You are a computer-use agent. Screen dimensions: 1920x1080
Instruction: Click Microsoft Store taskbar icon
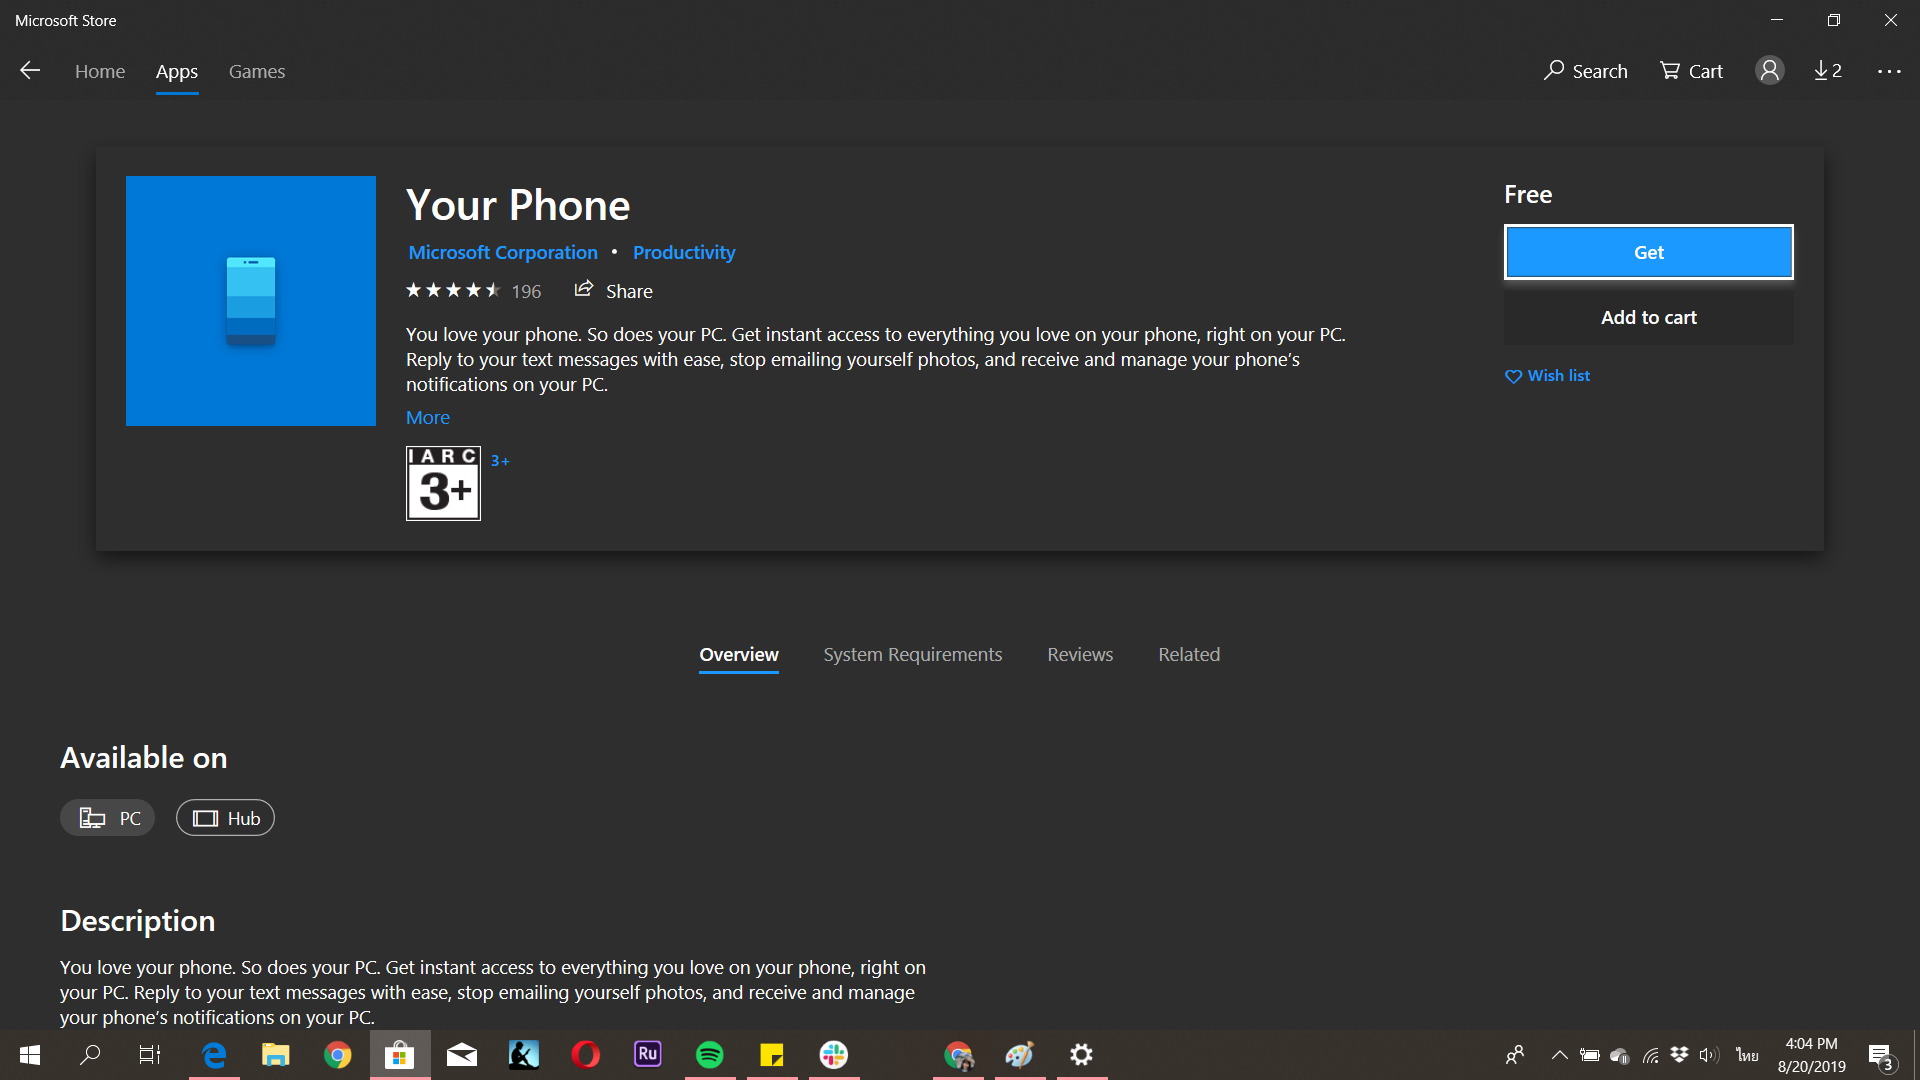point(400,1055)
